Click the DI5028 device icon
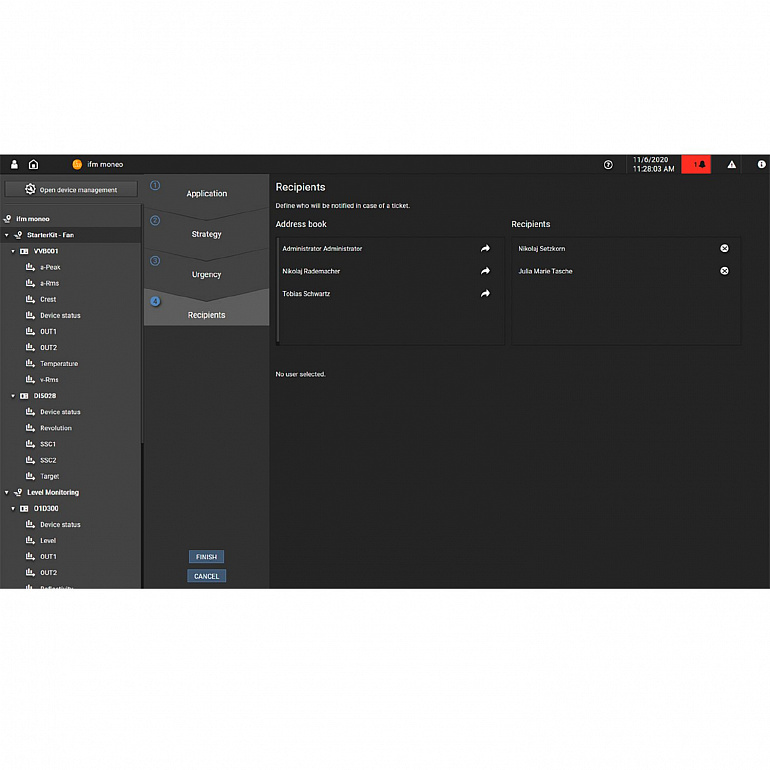770x770 pixels. [24, 396]
